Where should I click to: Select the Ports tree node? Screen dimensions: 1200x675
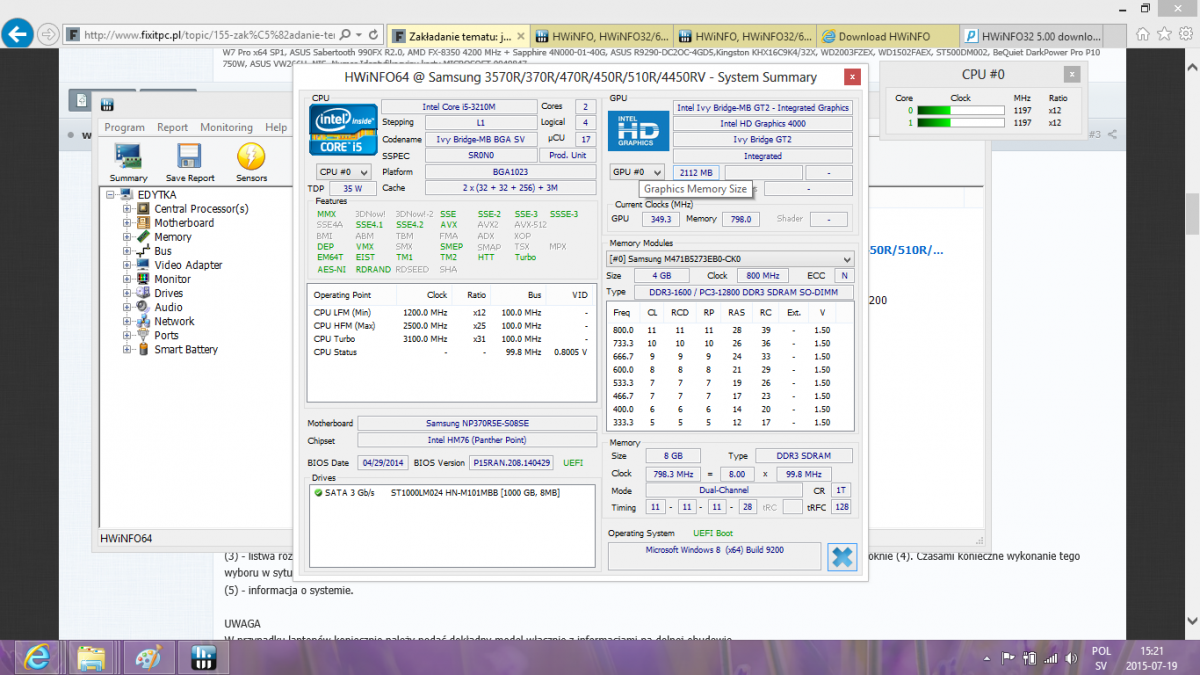(166, 335)
